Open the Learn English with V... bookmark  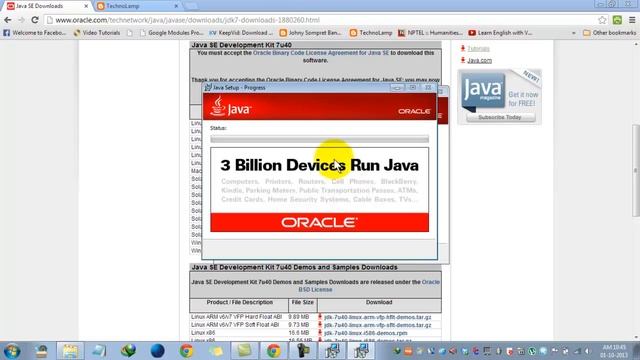tap(500, 33)
